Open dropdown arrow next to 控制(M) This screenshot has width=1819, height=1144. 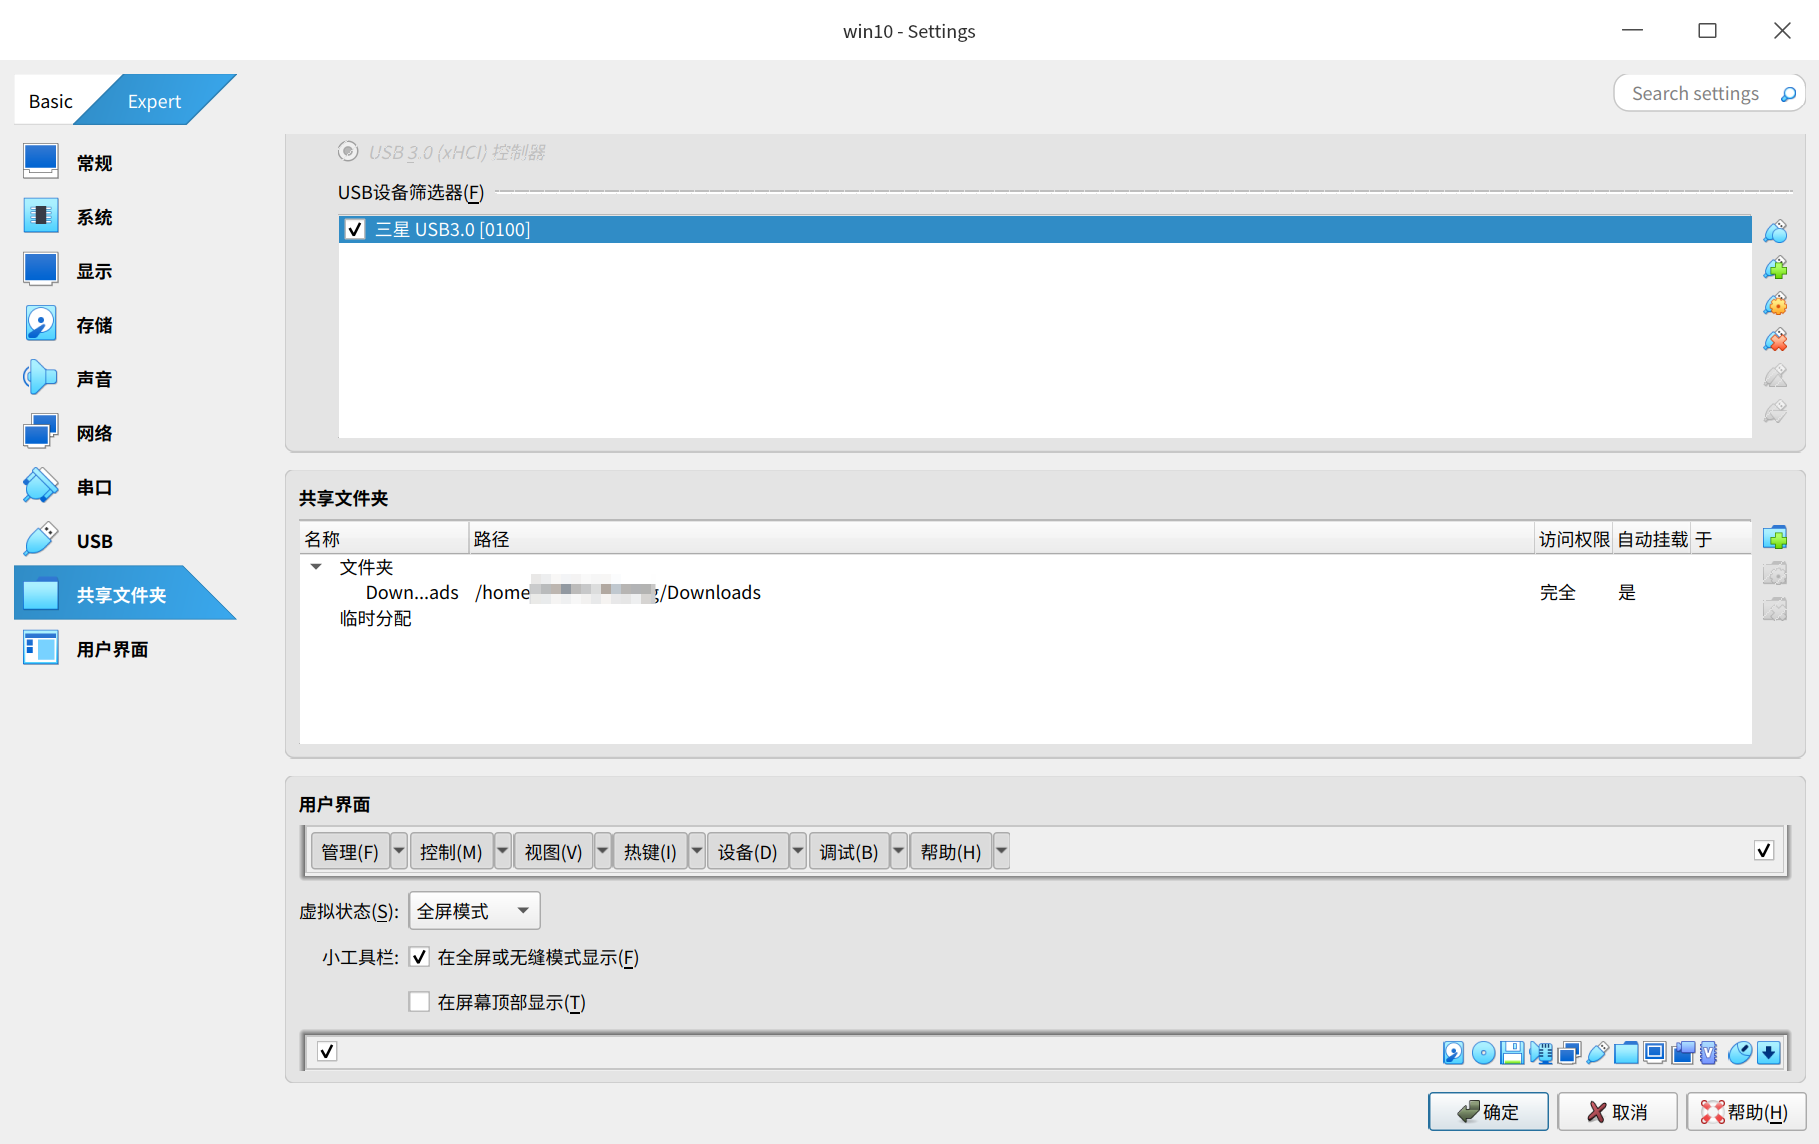coord(503,851)
